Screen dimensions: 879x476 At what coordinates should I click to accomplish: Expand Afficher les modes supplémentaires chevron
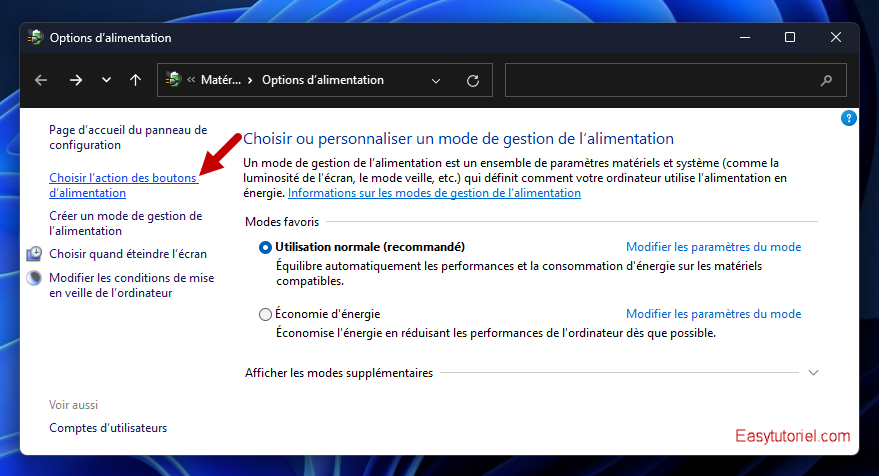click(x=813, y=373)
